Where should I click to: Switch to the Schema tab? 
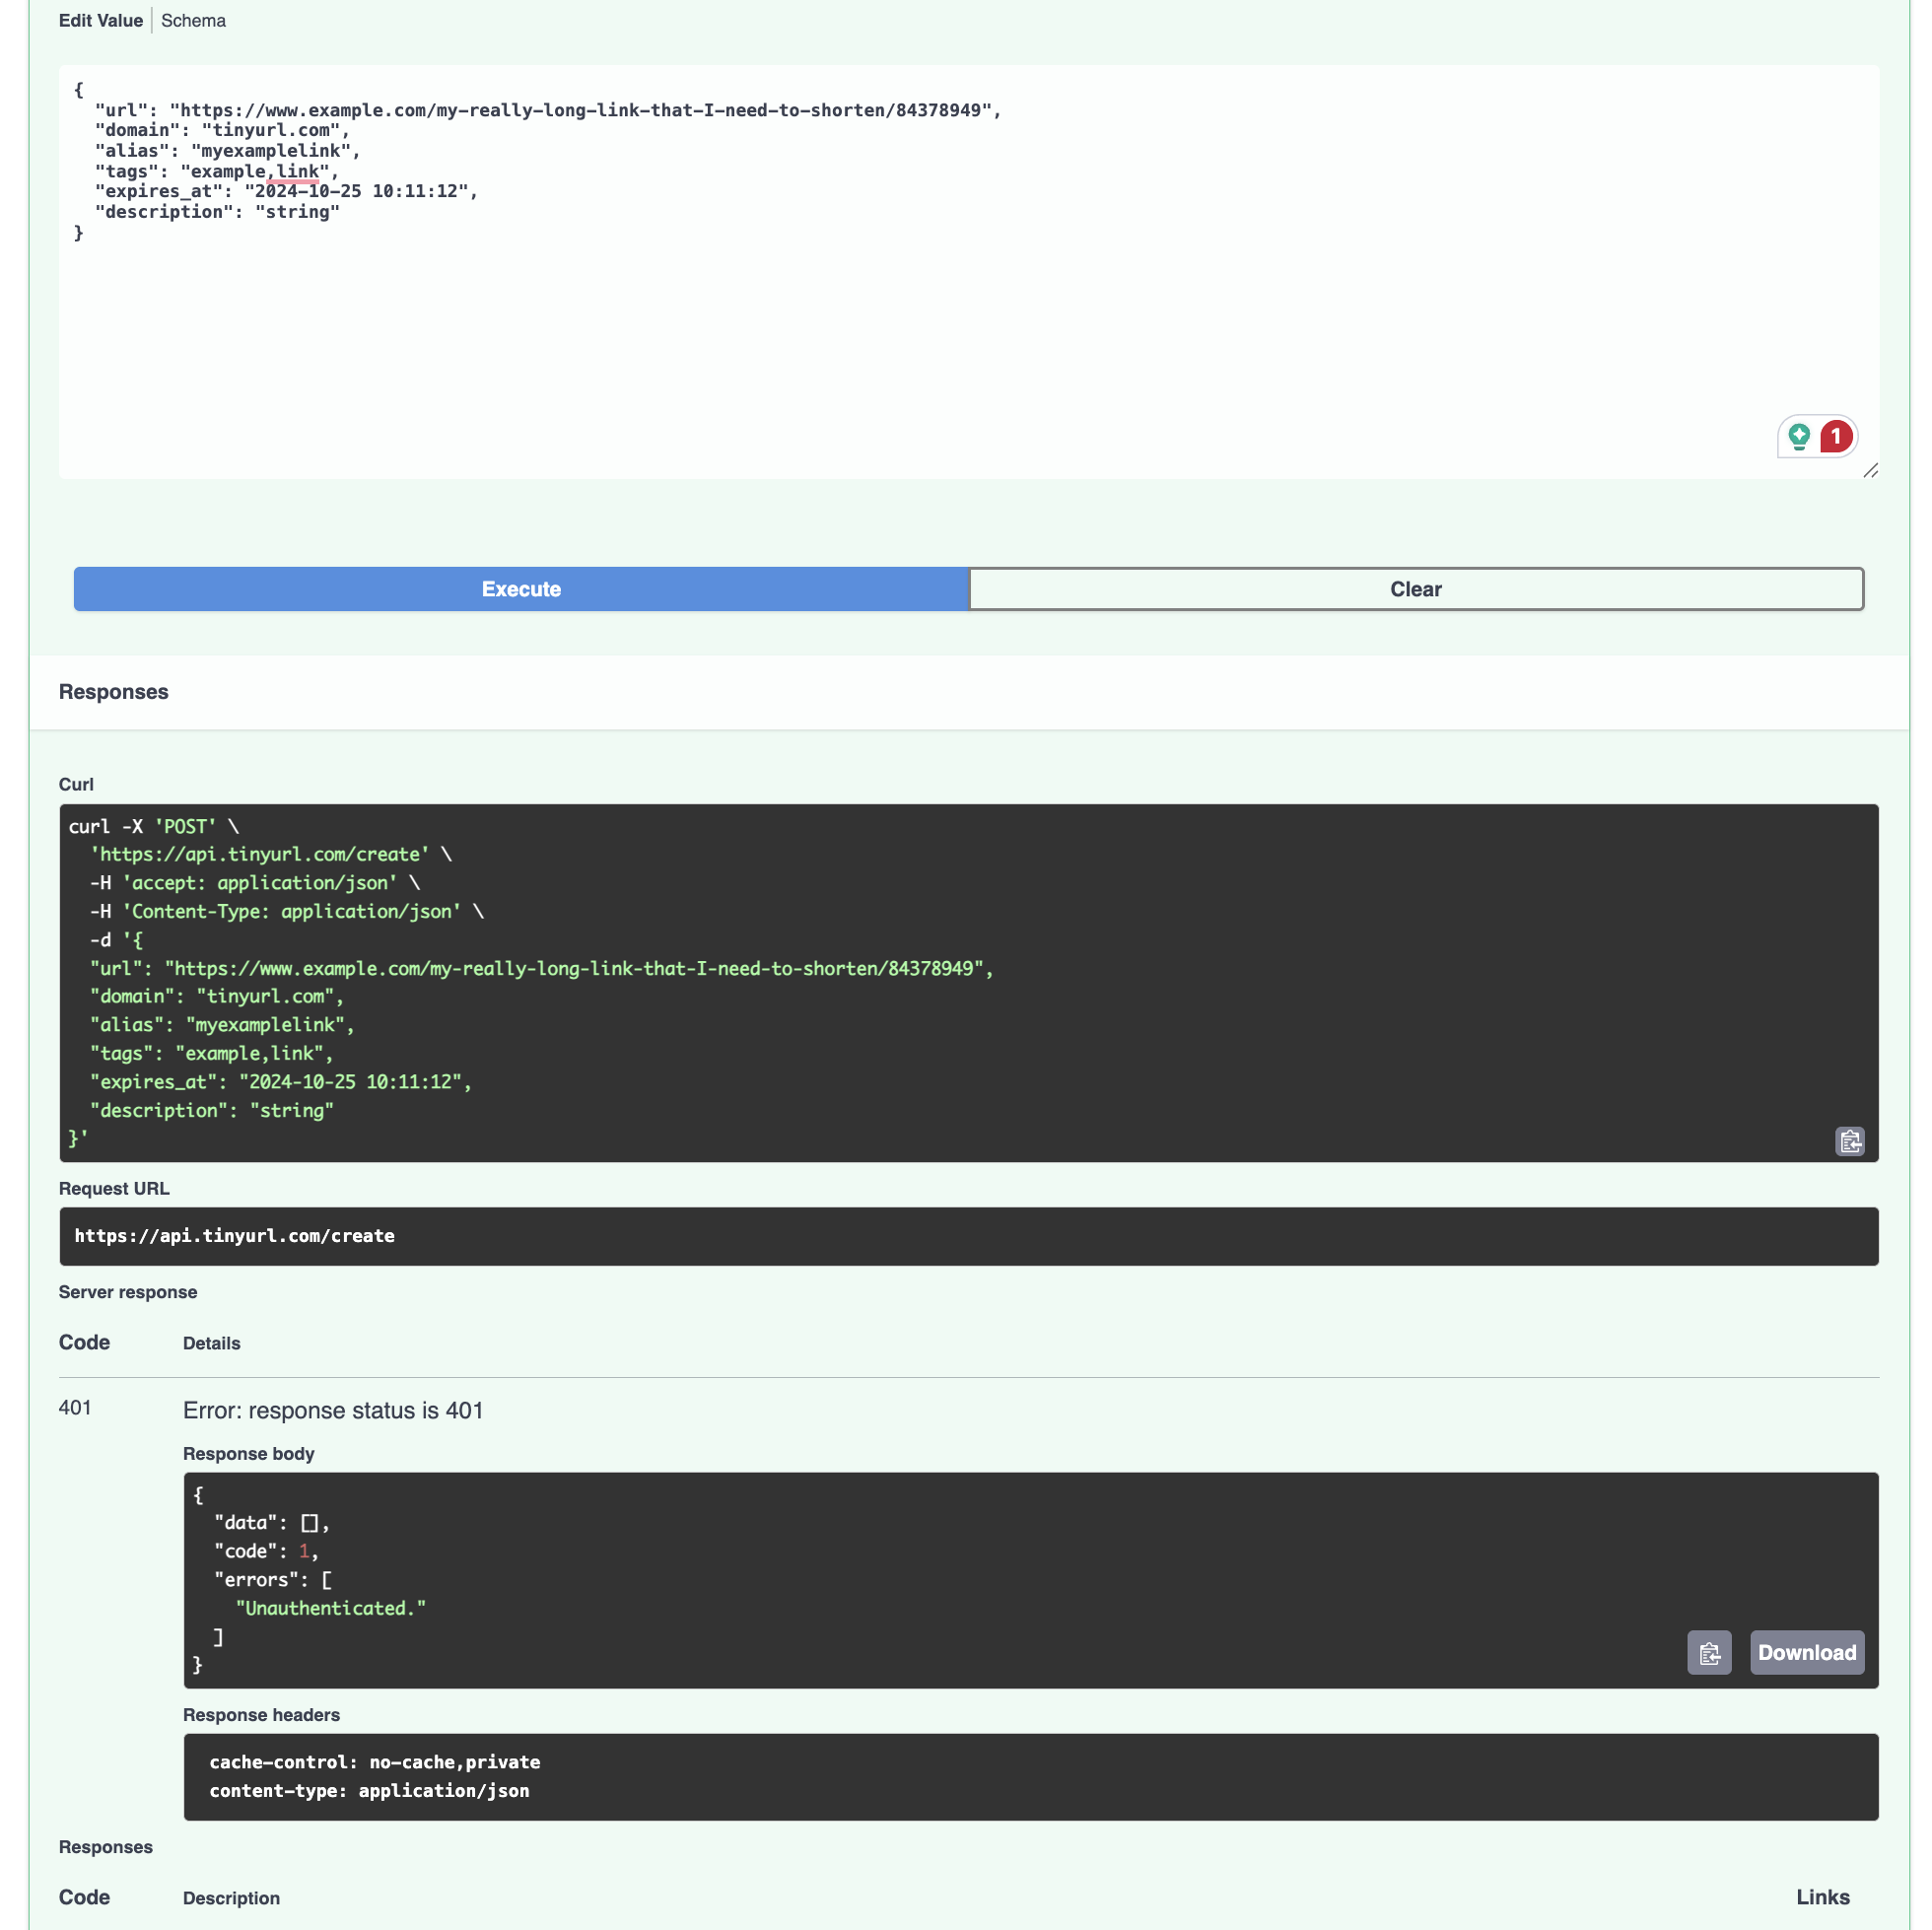point(193,21)
